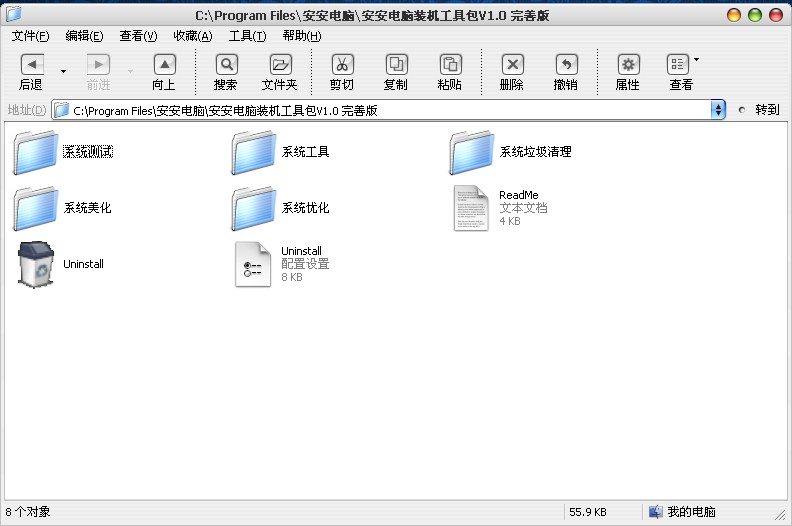Open the 文件(F) menu
Image resolution: width=792 pixels, height=526 pixels.
pyautogui.click(x=30, y=36)
